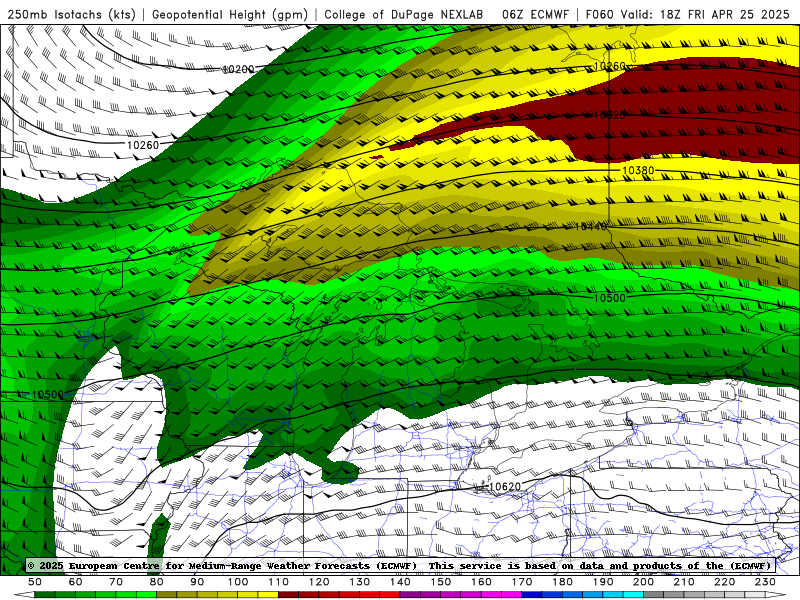Click the 230 value on color scale
The width and height of the screenshot is (800, 600).
765,582
